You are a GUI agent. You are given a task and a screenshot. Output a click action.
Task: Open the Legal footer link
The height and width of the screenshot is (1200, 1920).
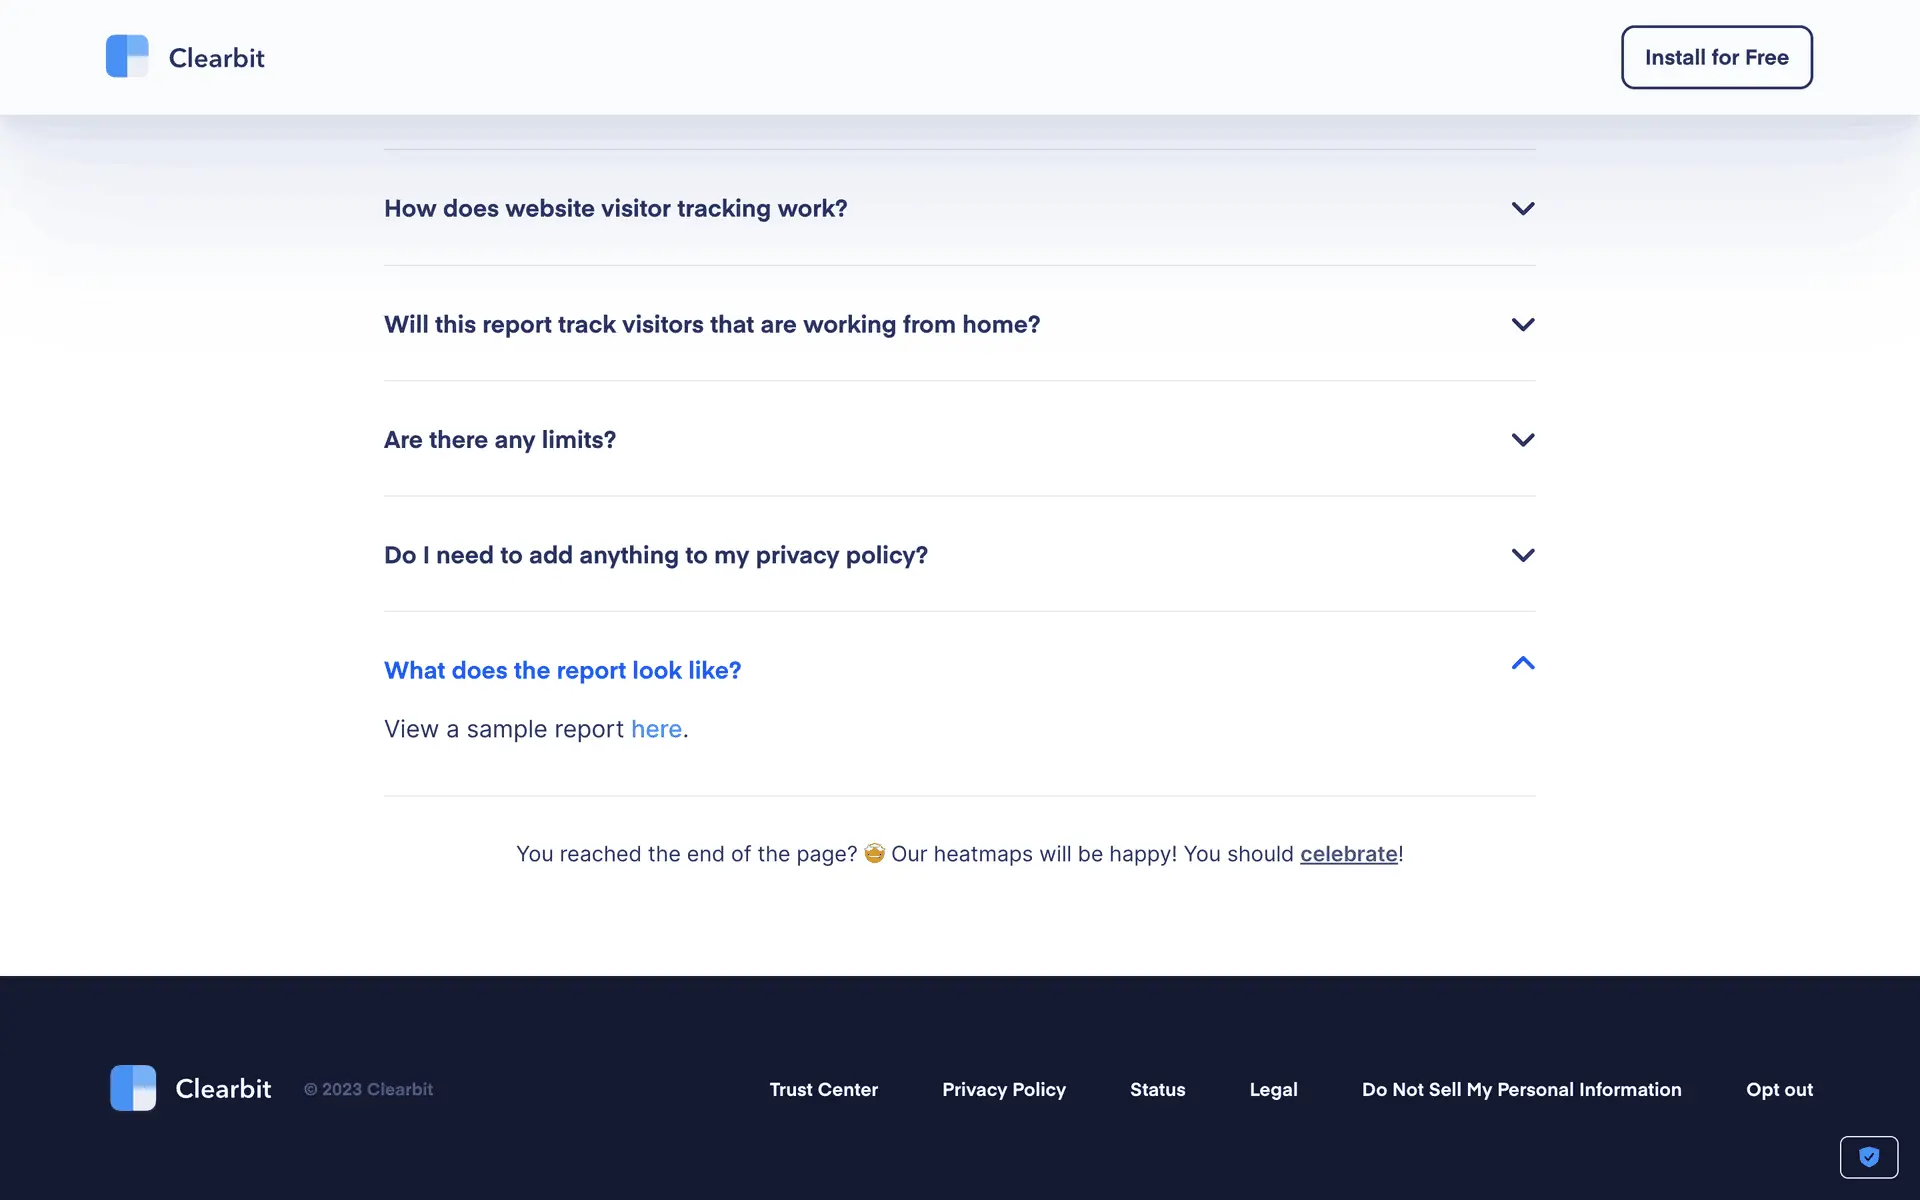1273,1090
